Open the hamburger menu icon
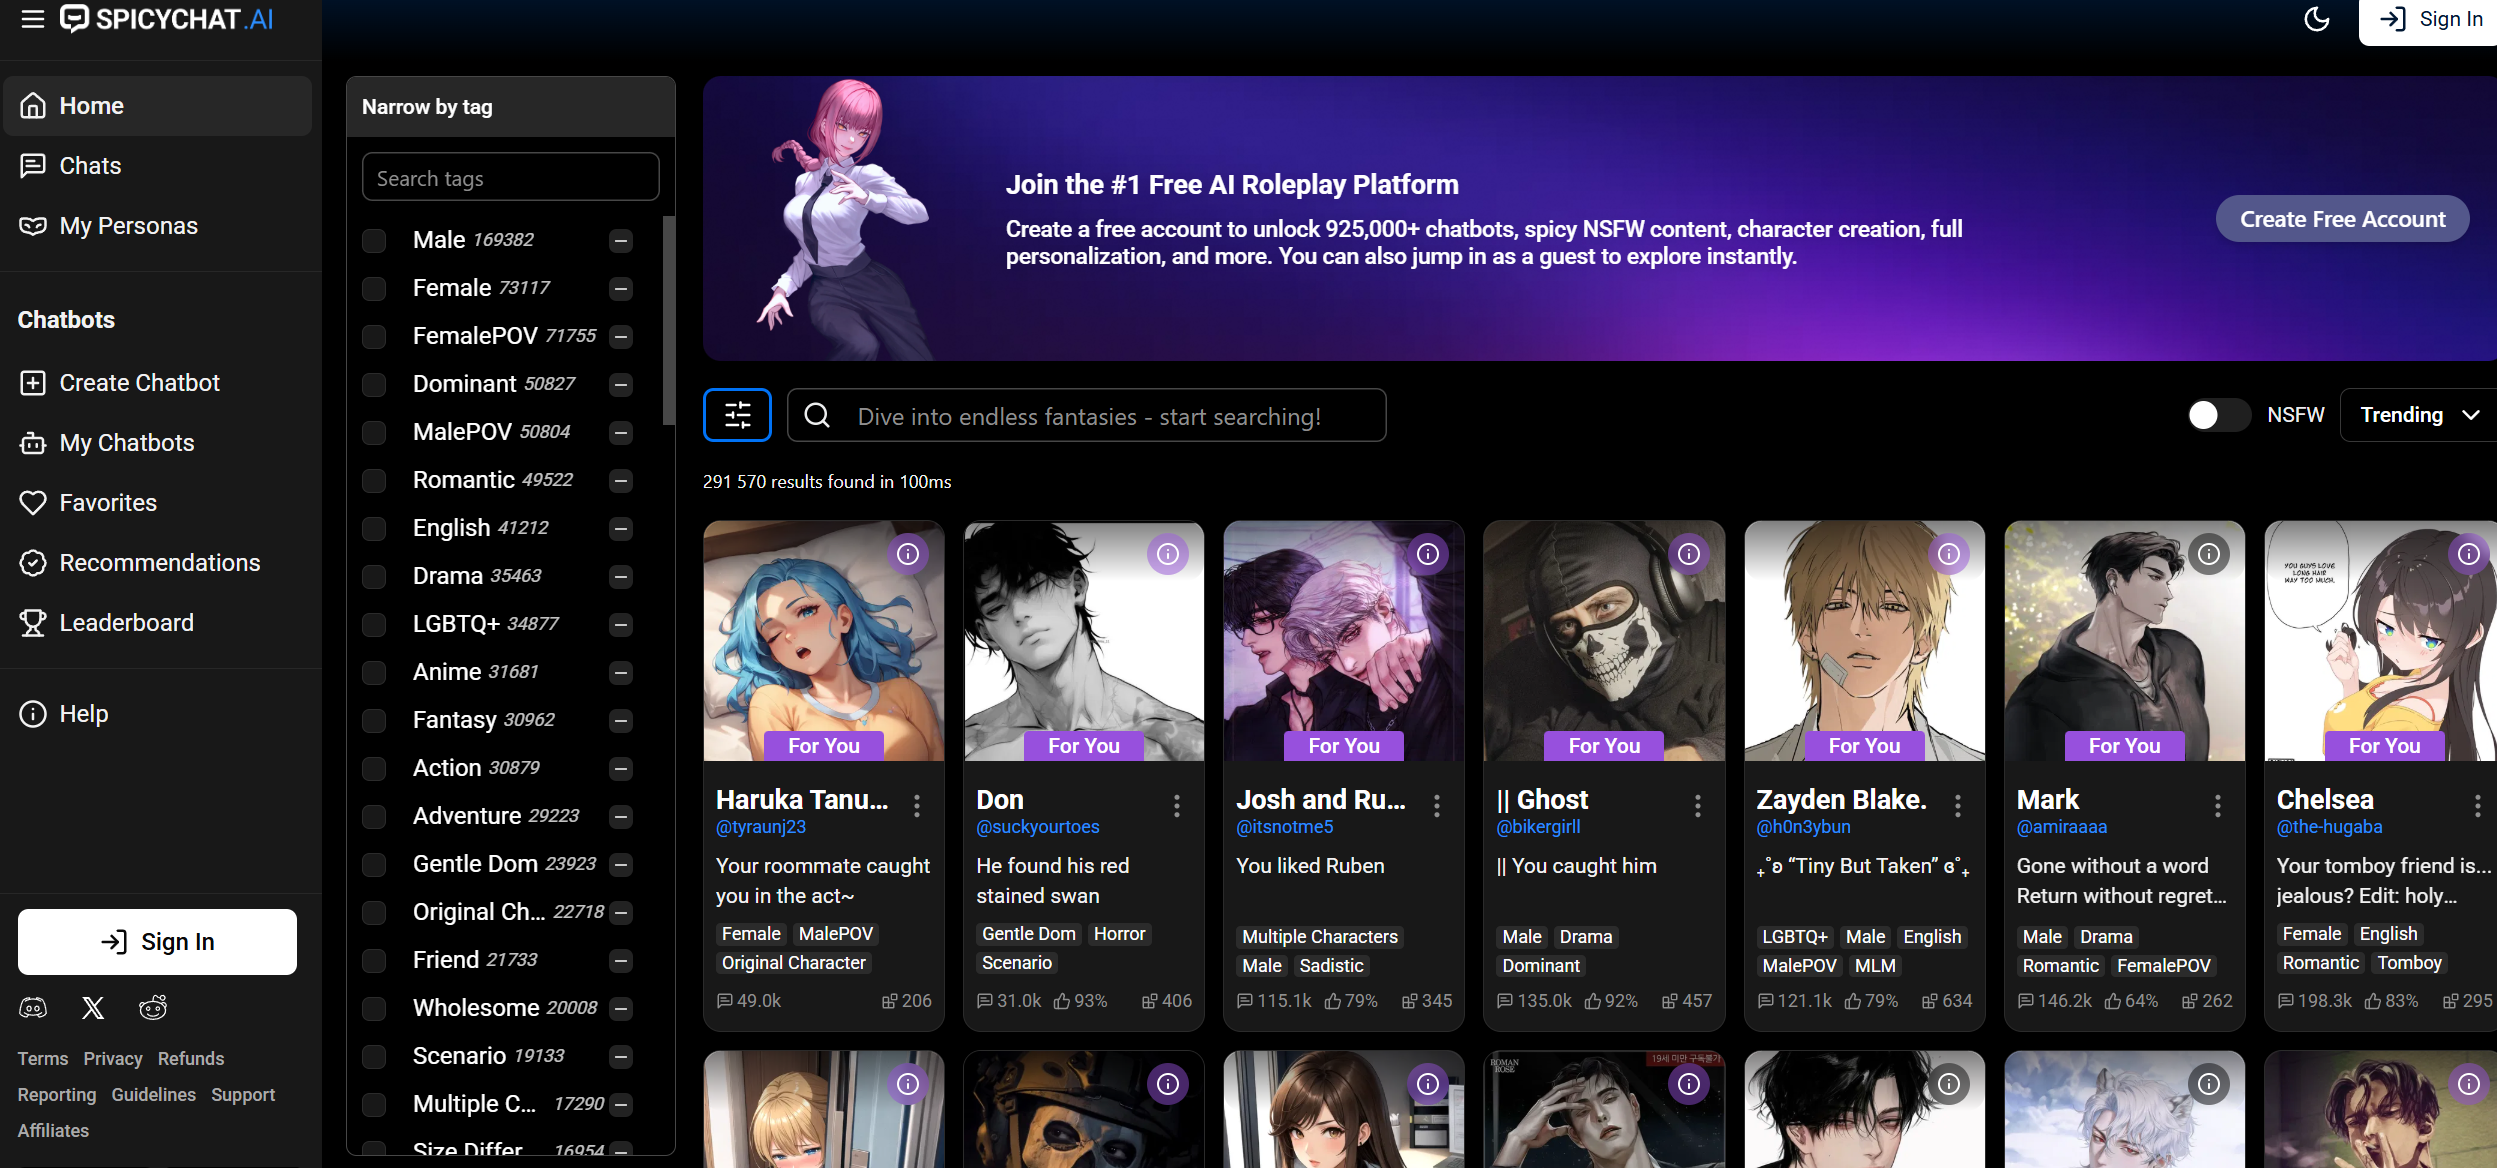The width and height of the screenshot is (2497, 1168). pos(33,19)
